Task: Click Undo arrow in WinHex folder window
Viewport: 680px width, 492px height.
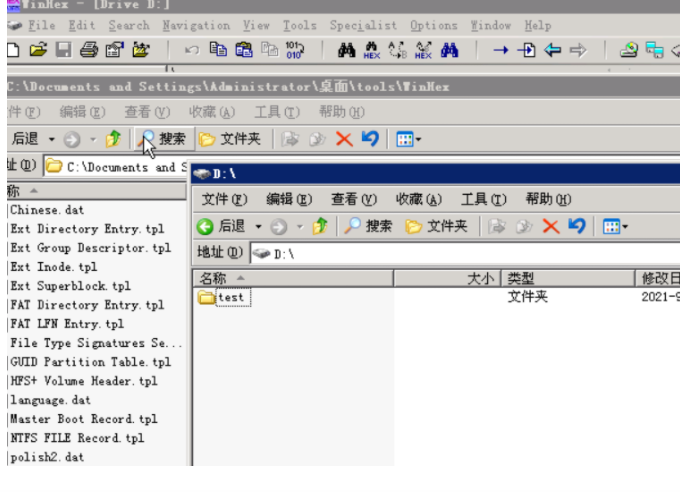Action: pyautogui.click(x=370, y=139)
